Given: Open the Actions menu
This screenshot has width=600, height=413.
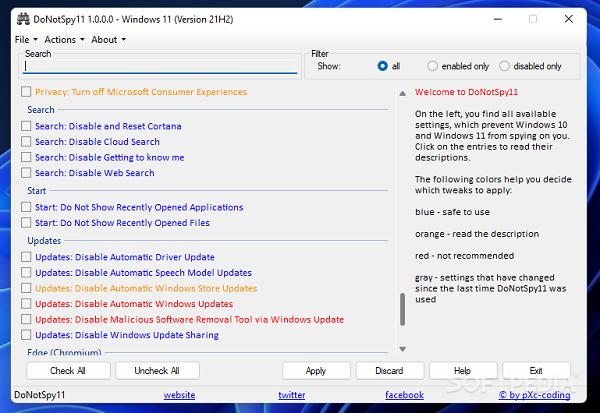Looking at the screenshot, I should 64,39.
